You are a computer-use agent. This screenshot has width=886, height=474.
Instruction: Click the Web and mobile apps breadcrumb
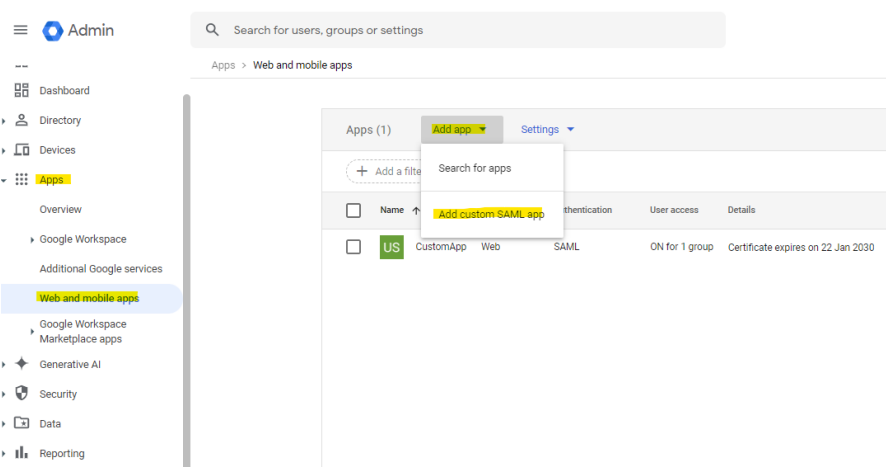coord(302,65)
